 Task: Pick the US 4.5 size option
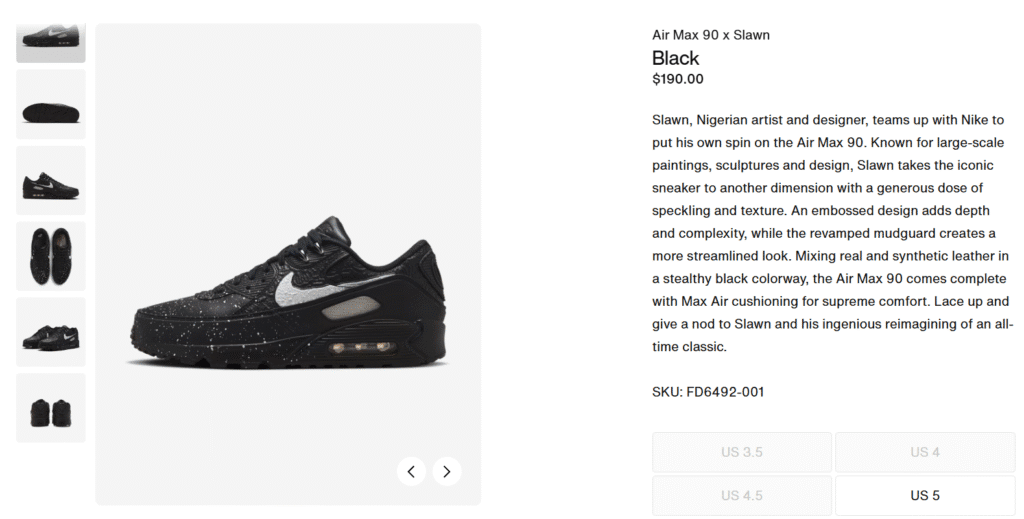coord(742,495)
